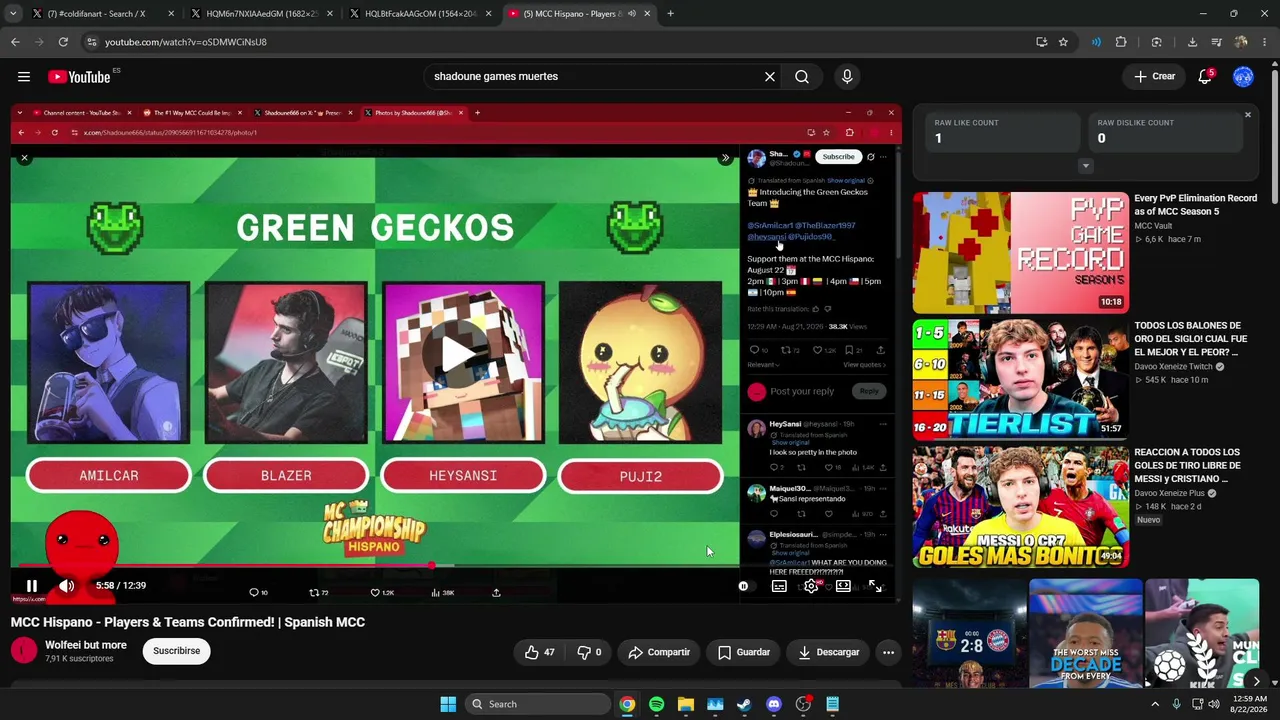This screenshot has height=720, width=1280.
Task: Open media controls in the Chrome toolbar
Action: click(x=1216, y=42)
